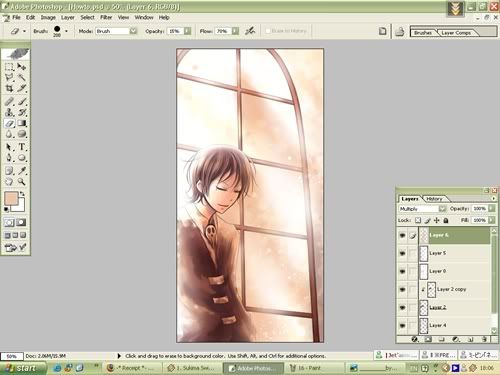This screenshot has width=500, height=375.
Task: Open the Opacity slider arrow in options bar
Action: pos(188,31)
